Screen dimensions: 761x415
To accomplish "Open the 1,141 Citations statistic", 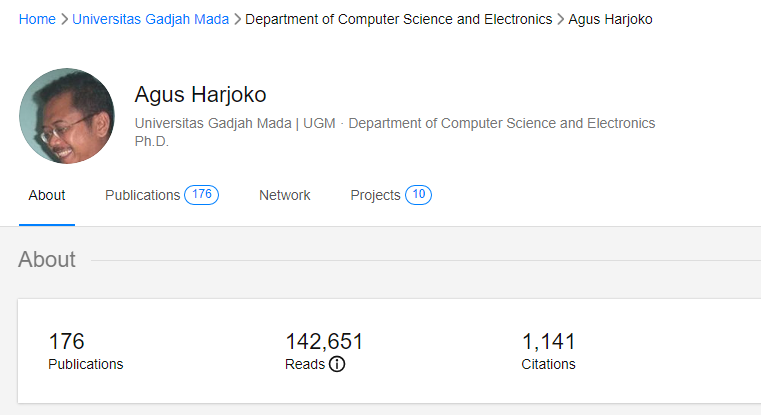I will tap(548, 342).
